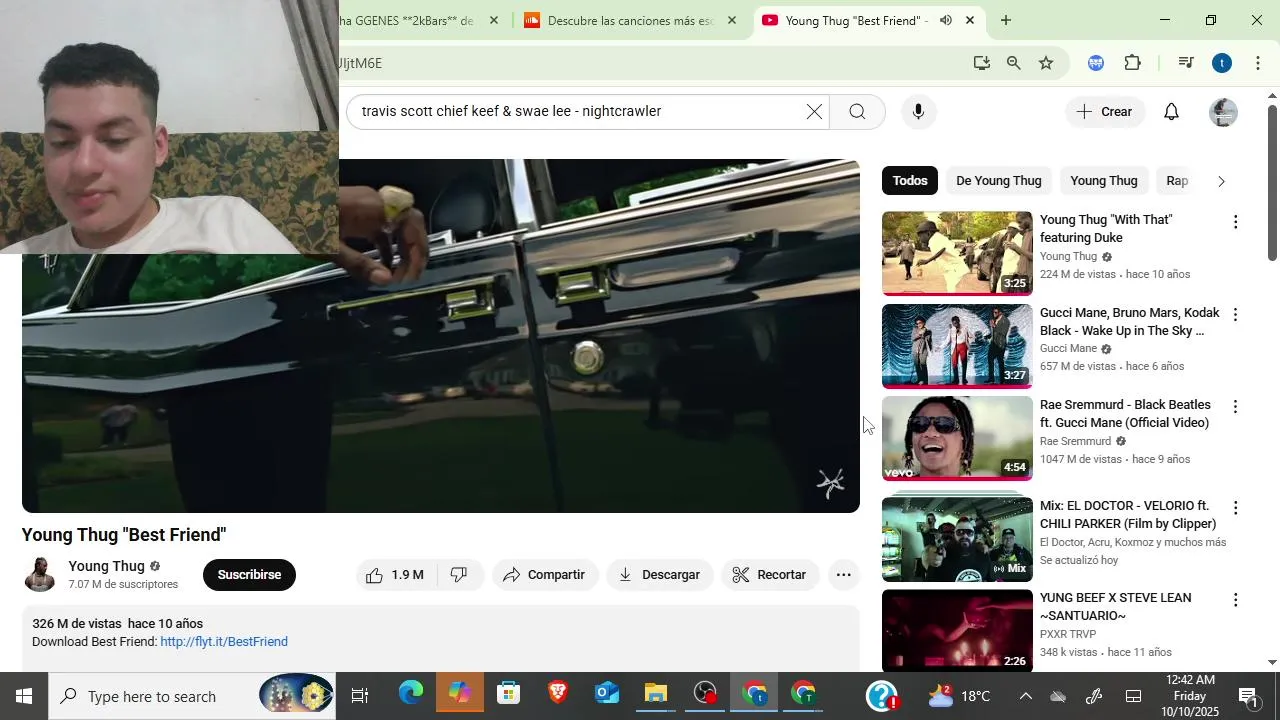Open the Rae Sremmurd Black Beatles thumbnail
Screen dimensions: 1280x720
(x=957, y=438)
